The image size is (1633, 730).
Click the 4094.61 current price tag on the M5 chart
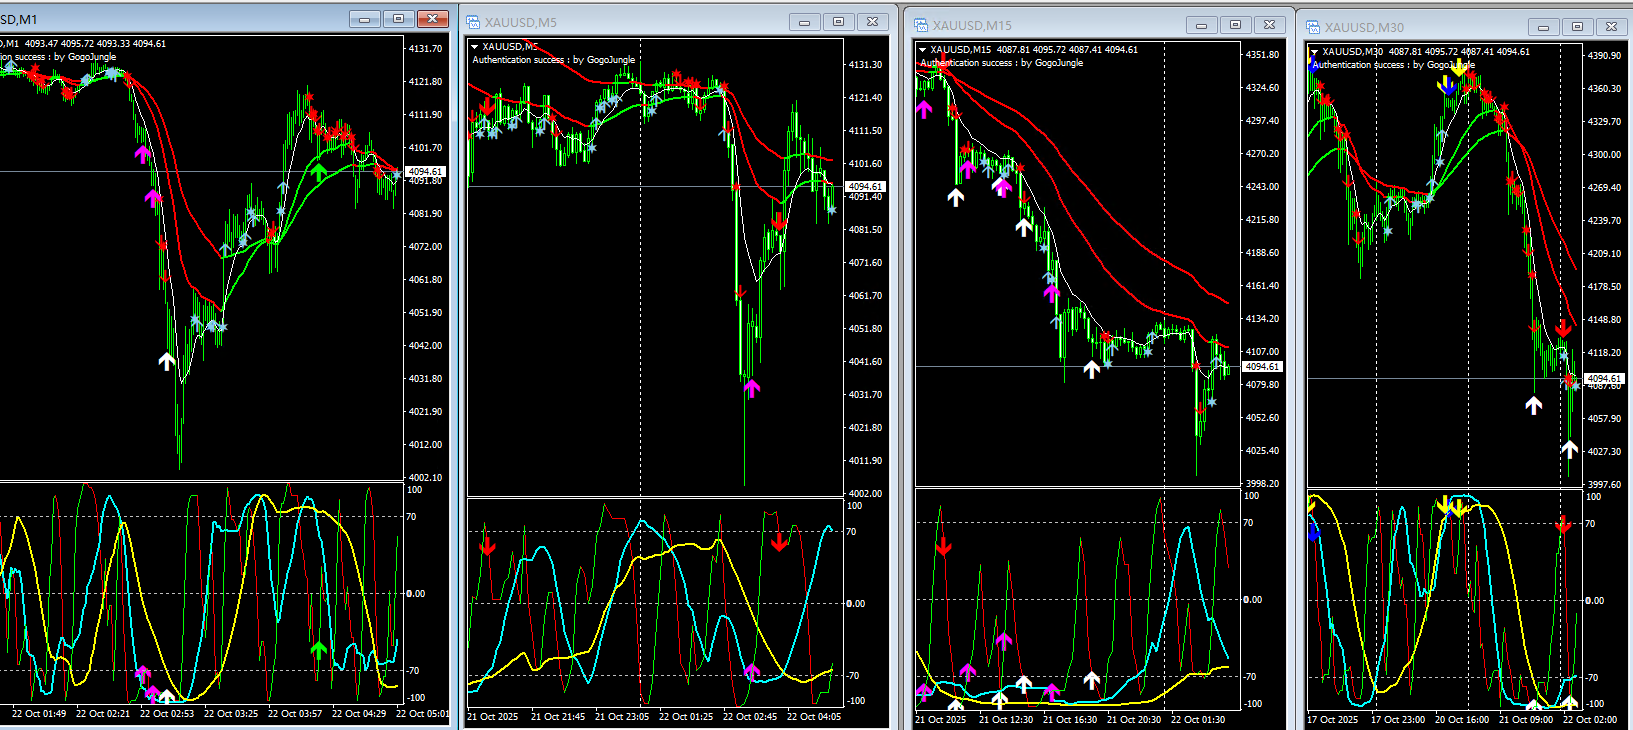point(865,187)
